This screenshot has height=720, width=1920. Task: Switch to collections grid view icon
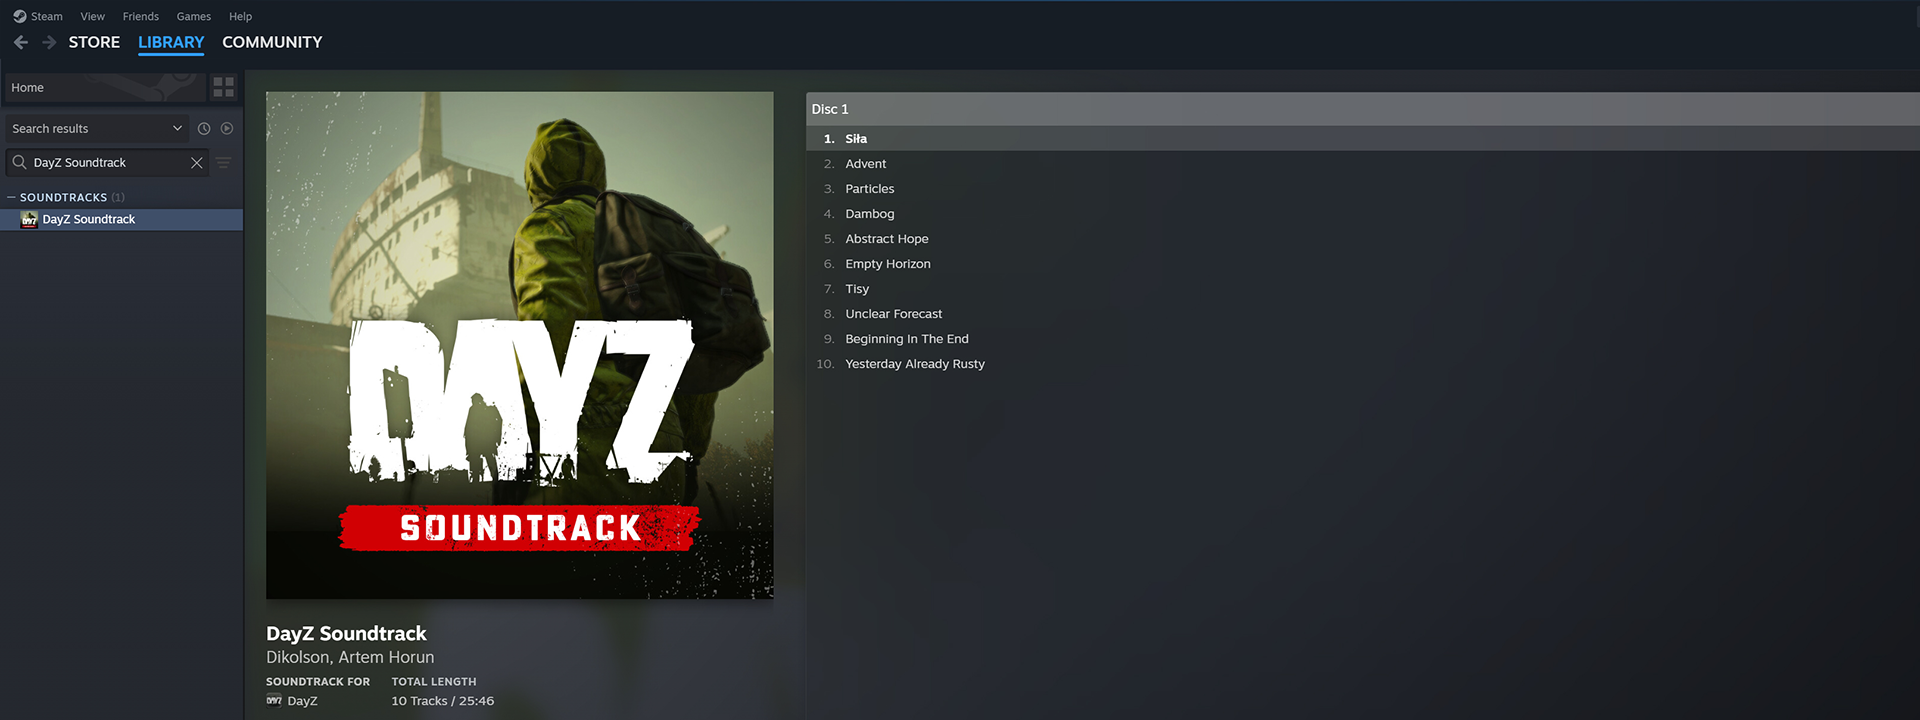[x=224, y=88]
